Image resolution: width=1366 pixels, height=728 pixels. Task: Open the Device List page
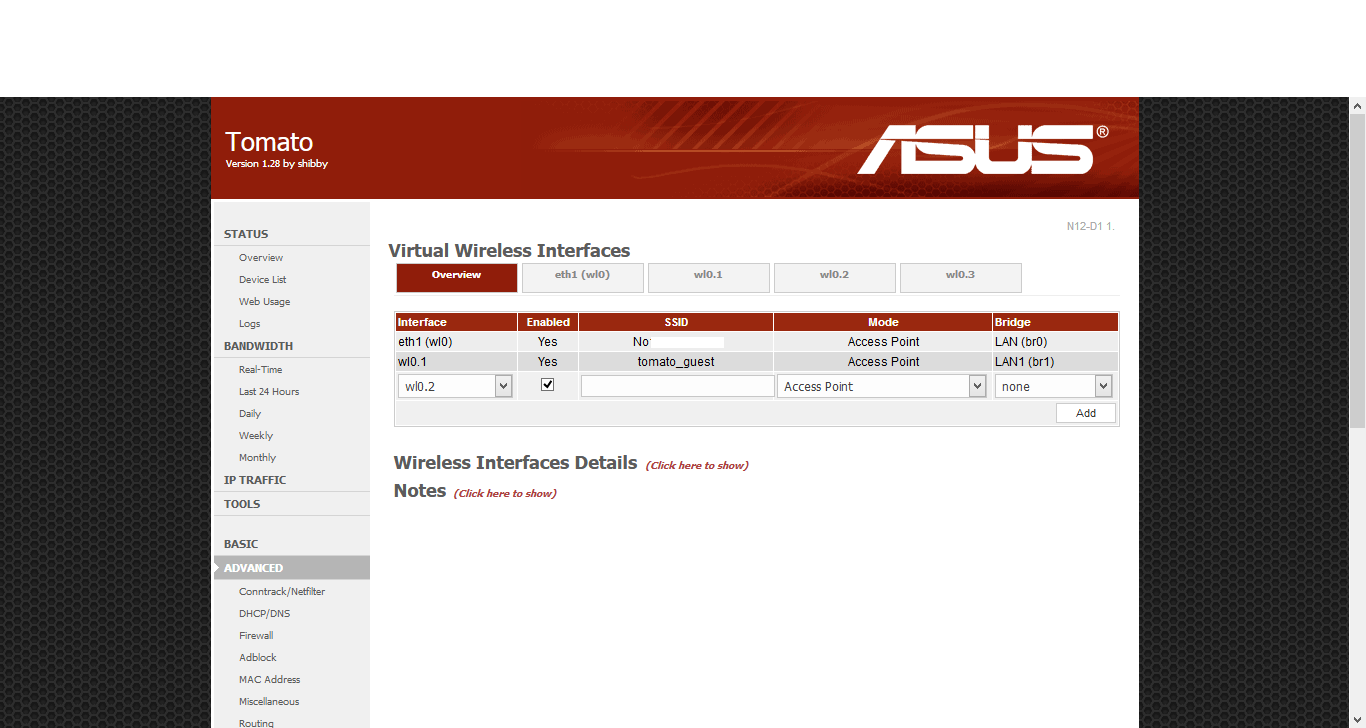click(x=263, y=280)
